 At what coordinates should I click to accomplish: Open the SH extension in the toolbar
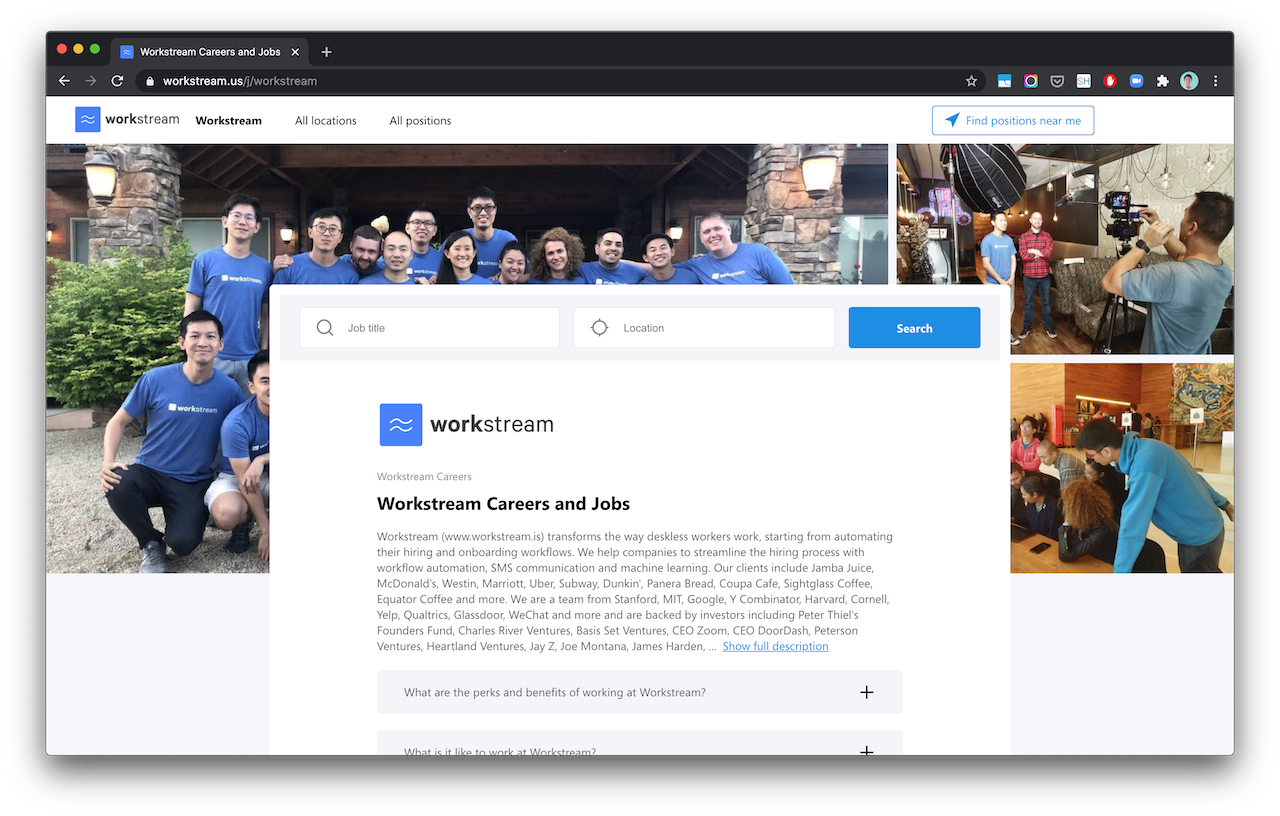click(1083, 81)
